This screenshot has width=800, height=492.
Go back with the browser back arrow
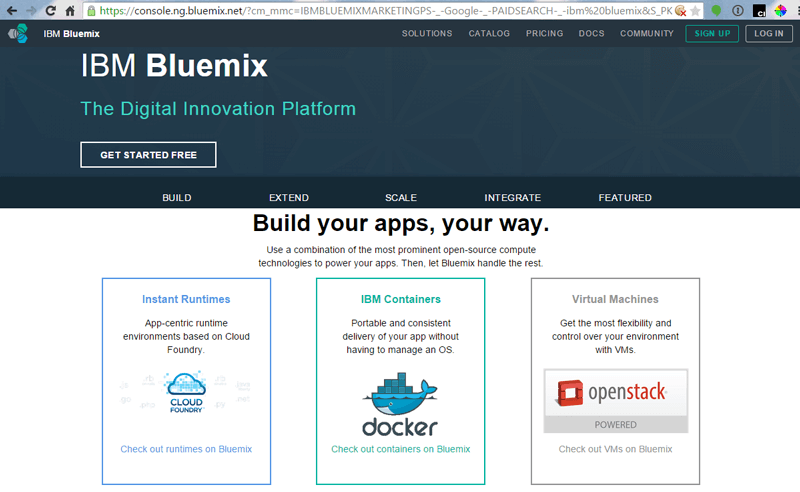pos(11,10)
